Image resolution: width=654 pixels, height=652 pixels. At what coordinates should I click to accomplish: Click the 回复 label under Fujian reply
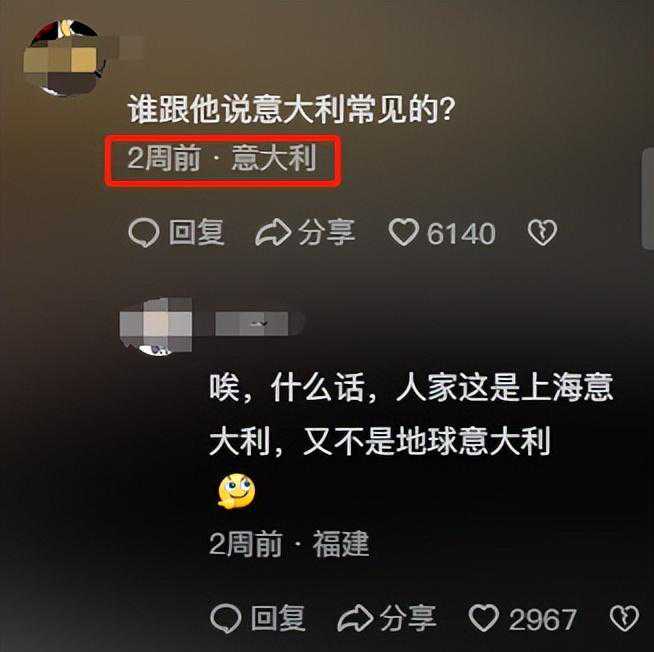(x=278, y=618)
